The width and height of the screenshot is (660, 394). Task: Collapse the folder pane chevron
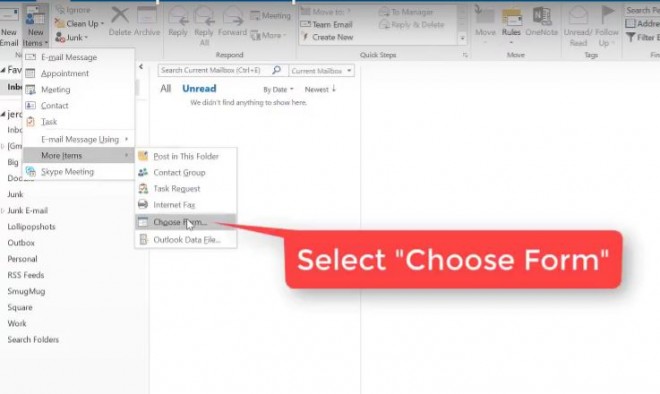click(x=141, y=67)
